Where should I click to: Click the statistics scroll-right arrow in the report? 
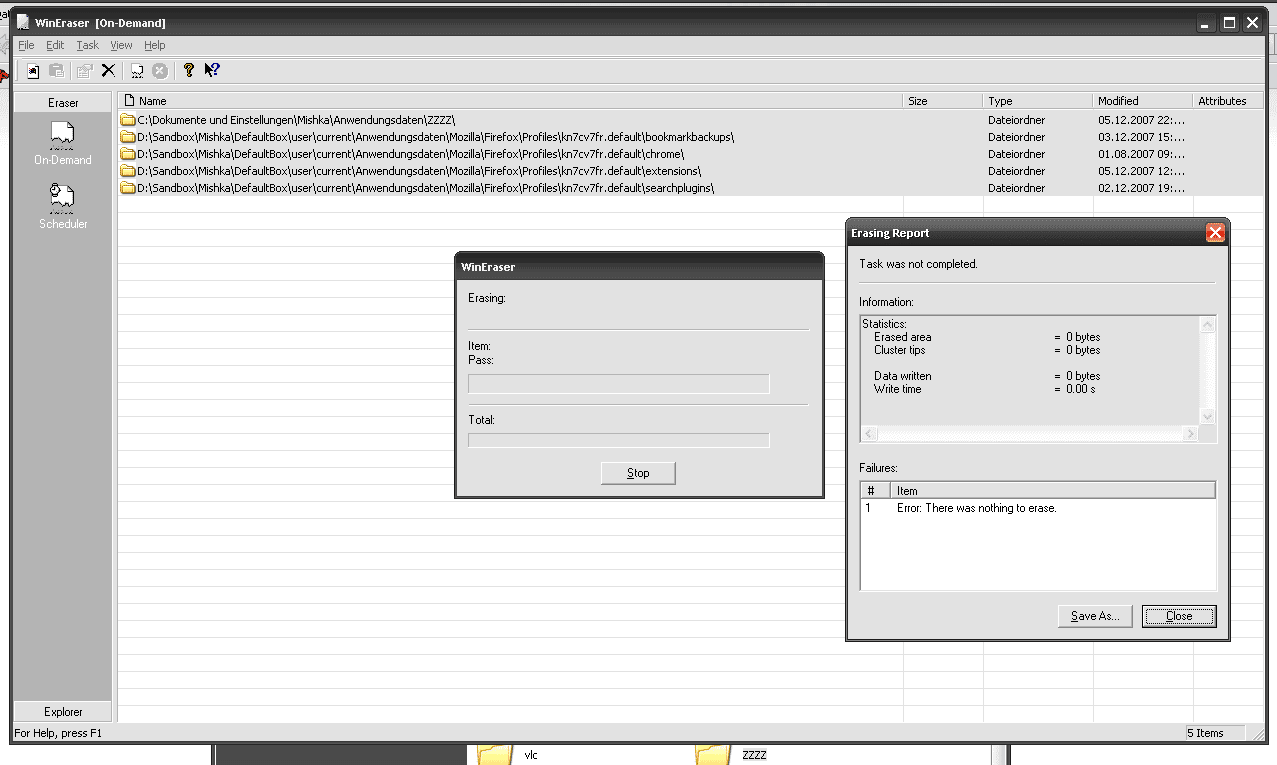tap(1190, 434)
